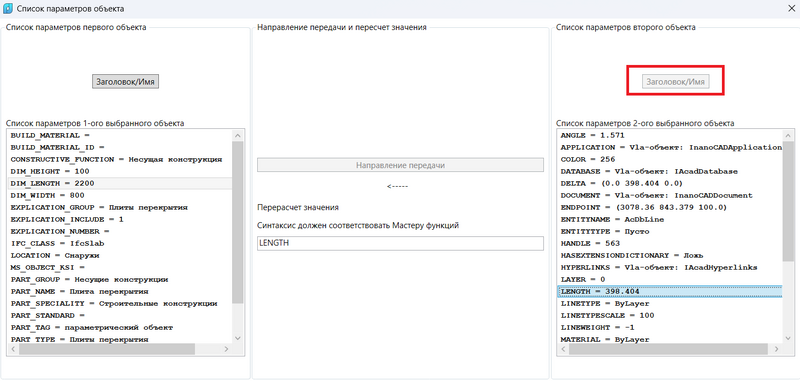
Task: Click the Направление передачи button
Action: point(401,165)
